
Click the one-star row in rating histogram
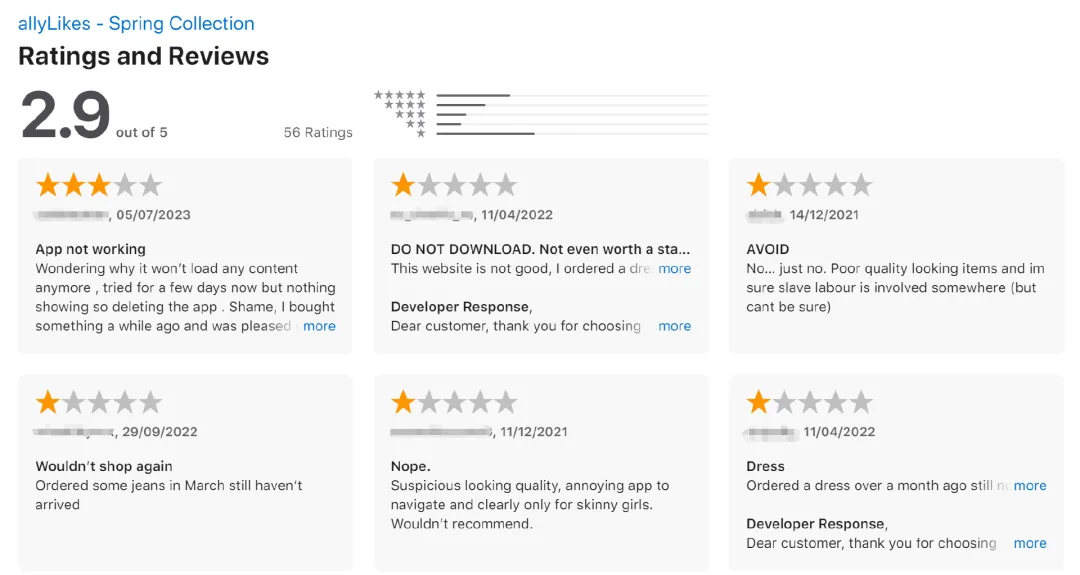[541, 134]
